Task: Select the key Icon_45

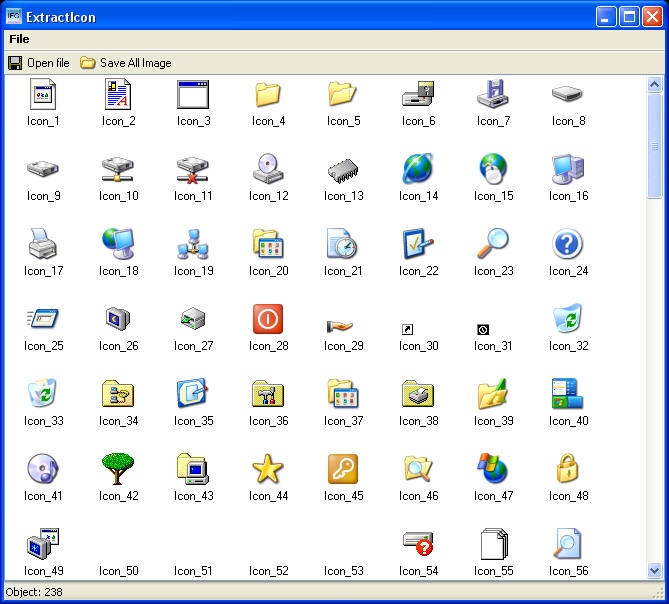Action: click(343, 468)
